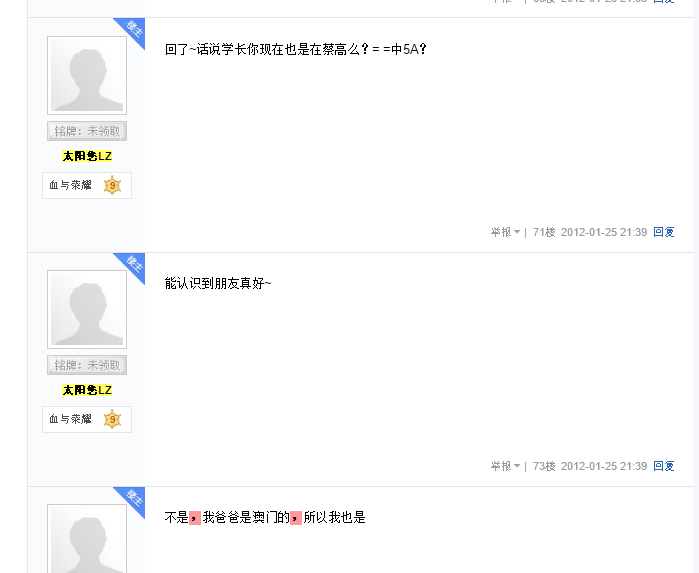Open username 太阳患LZ in 71楼 post
Screen dimensions: 699x573
(87, 156)
